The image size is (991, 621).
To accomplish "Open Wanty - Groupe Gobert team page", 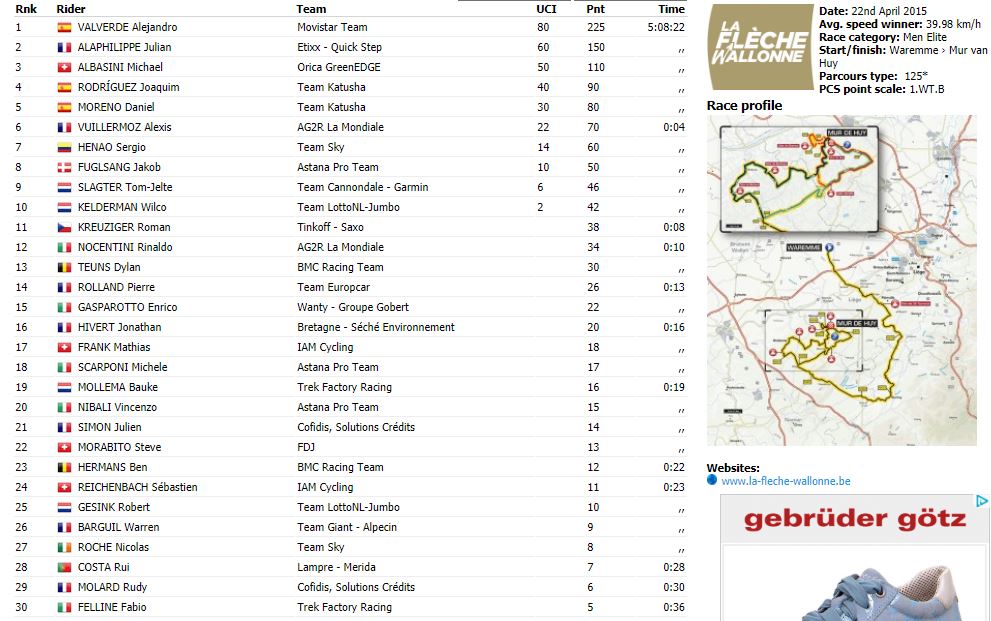I will tap(353, 308).
